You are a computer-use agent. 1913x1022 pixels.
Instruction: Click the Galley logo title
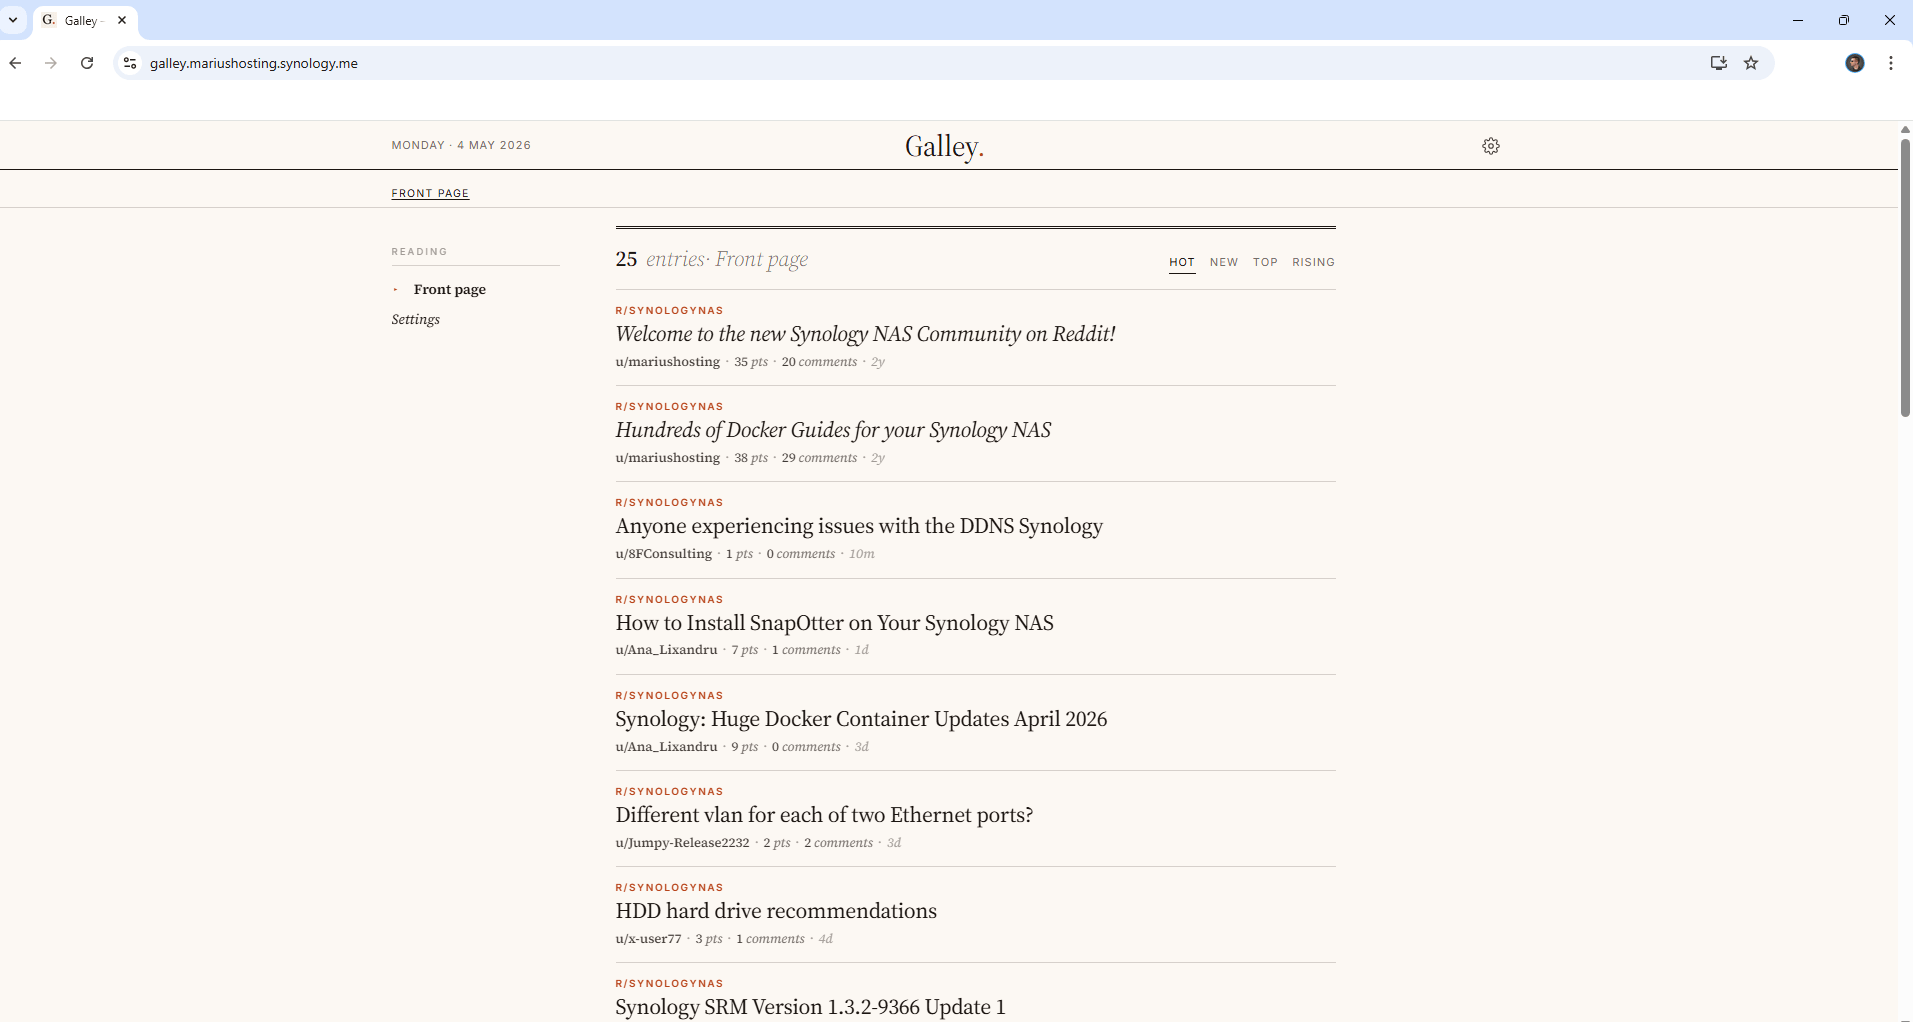pyautogui.click(x=945, y=146)
